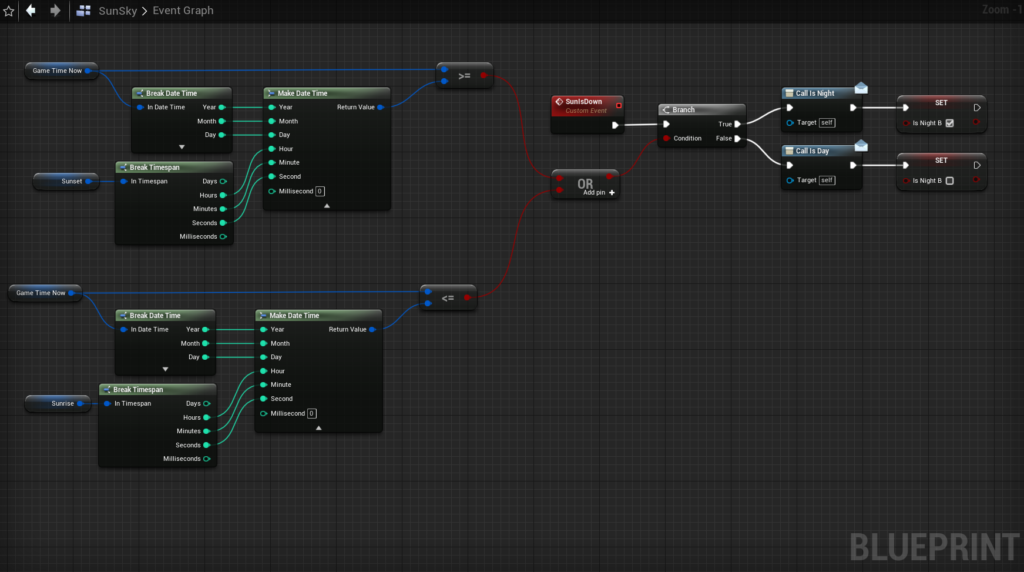Click Target self pin on Call Is Day
1024x572 pixels.
coord(790,180)
